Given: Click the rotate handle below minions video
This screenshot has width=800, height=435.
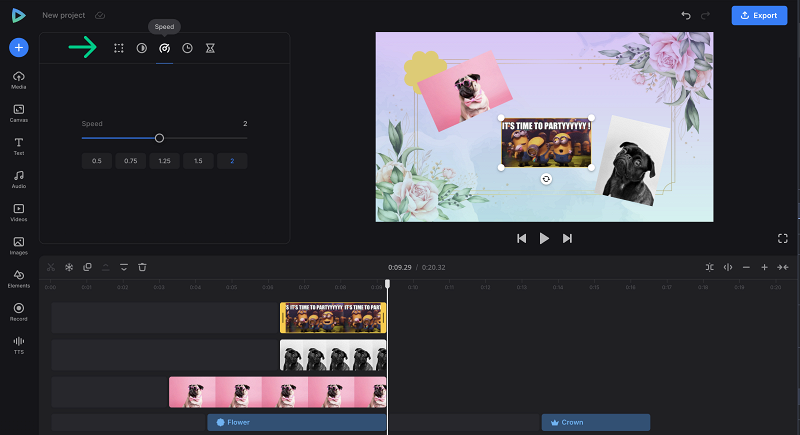Looking at the screenshot, I should (x=546, y=179).
